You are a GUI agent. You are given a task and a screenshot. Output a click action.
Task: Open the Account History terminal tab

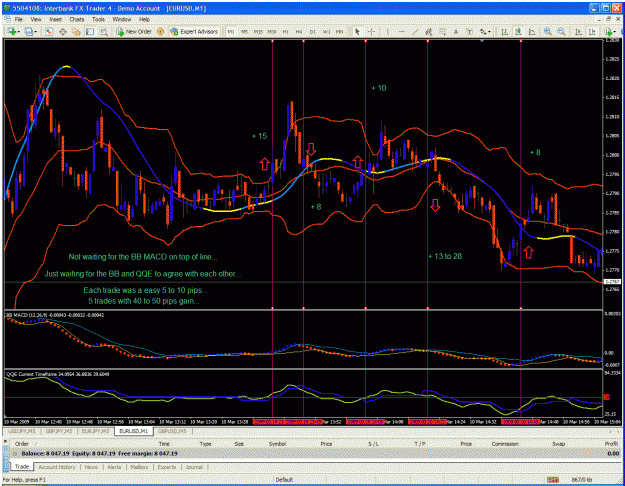(57, 467)
